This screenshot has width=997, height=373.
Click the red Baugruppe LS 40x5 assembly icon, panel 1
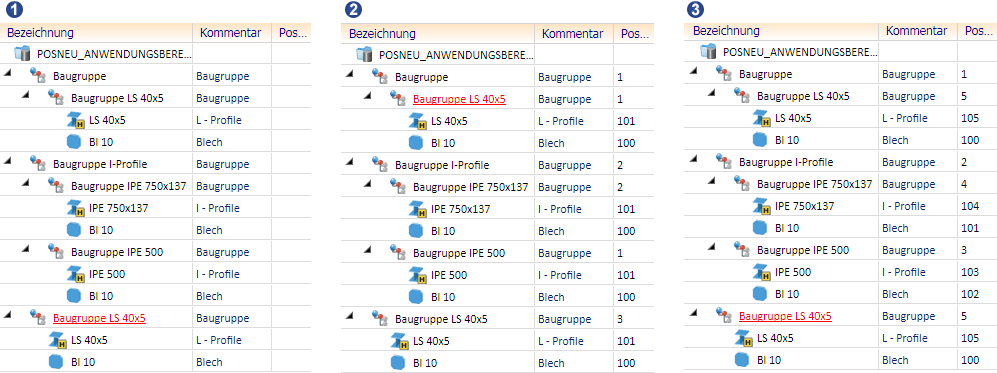pos(38,318)
